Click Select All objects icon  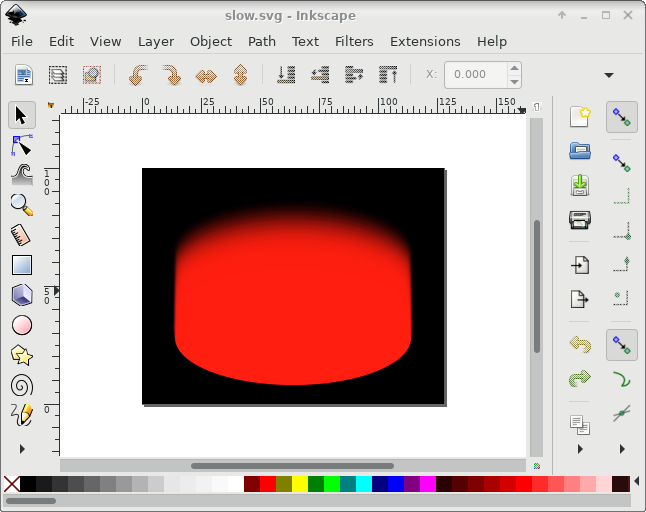click(x=24, y=75)
